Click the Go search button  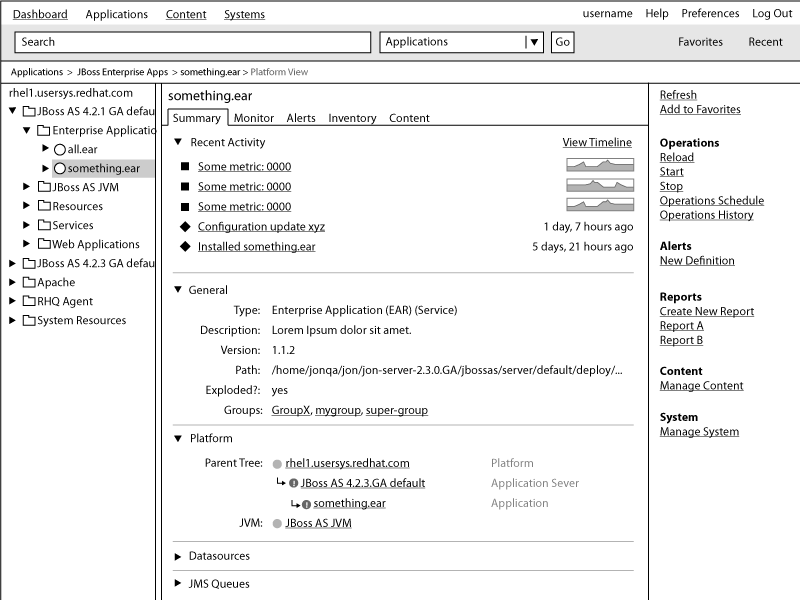(x=562, y=42)
